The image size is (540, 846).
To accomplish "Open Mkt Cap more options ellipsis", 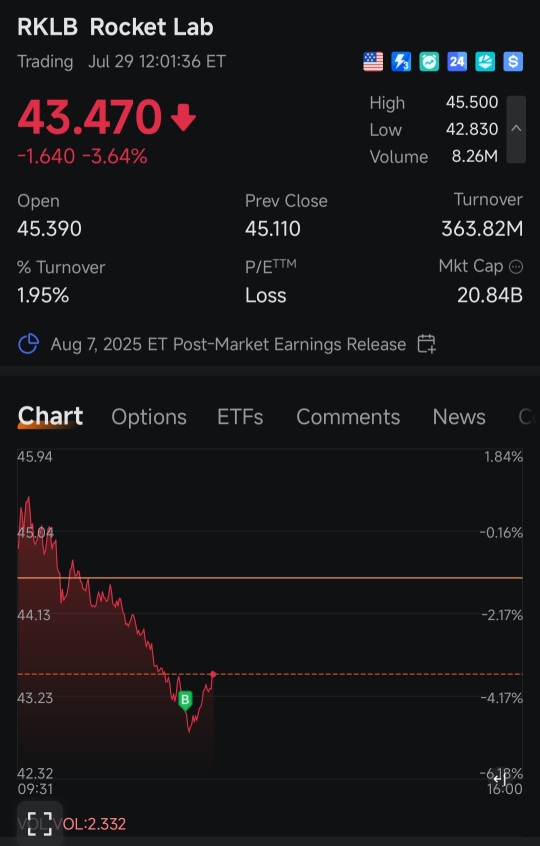I will [x=516, y=267].
